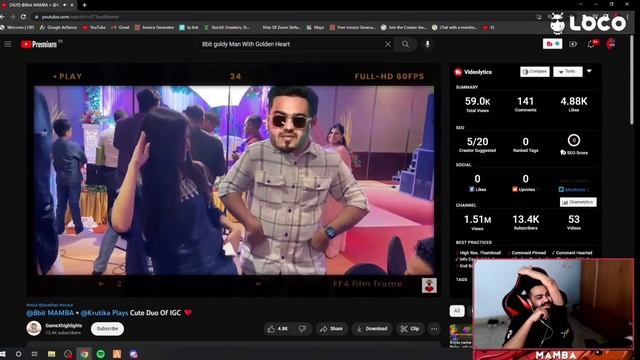This screenshot has width=640, height=360.
Task: Start voice search with microphone icon
Action: [427, 44]
